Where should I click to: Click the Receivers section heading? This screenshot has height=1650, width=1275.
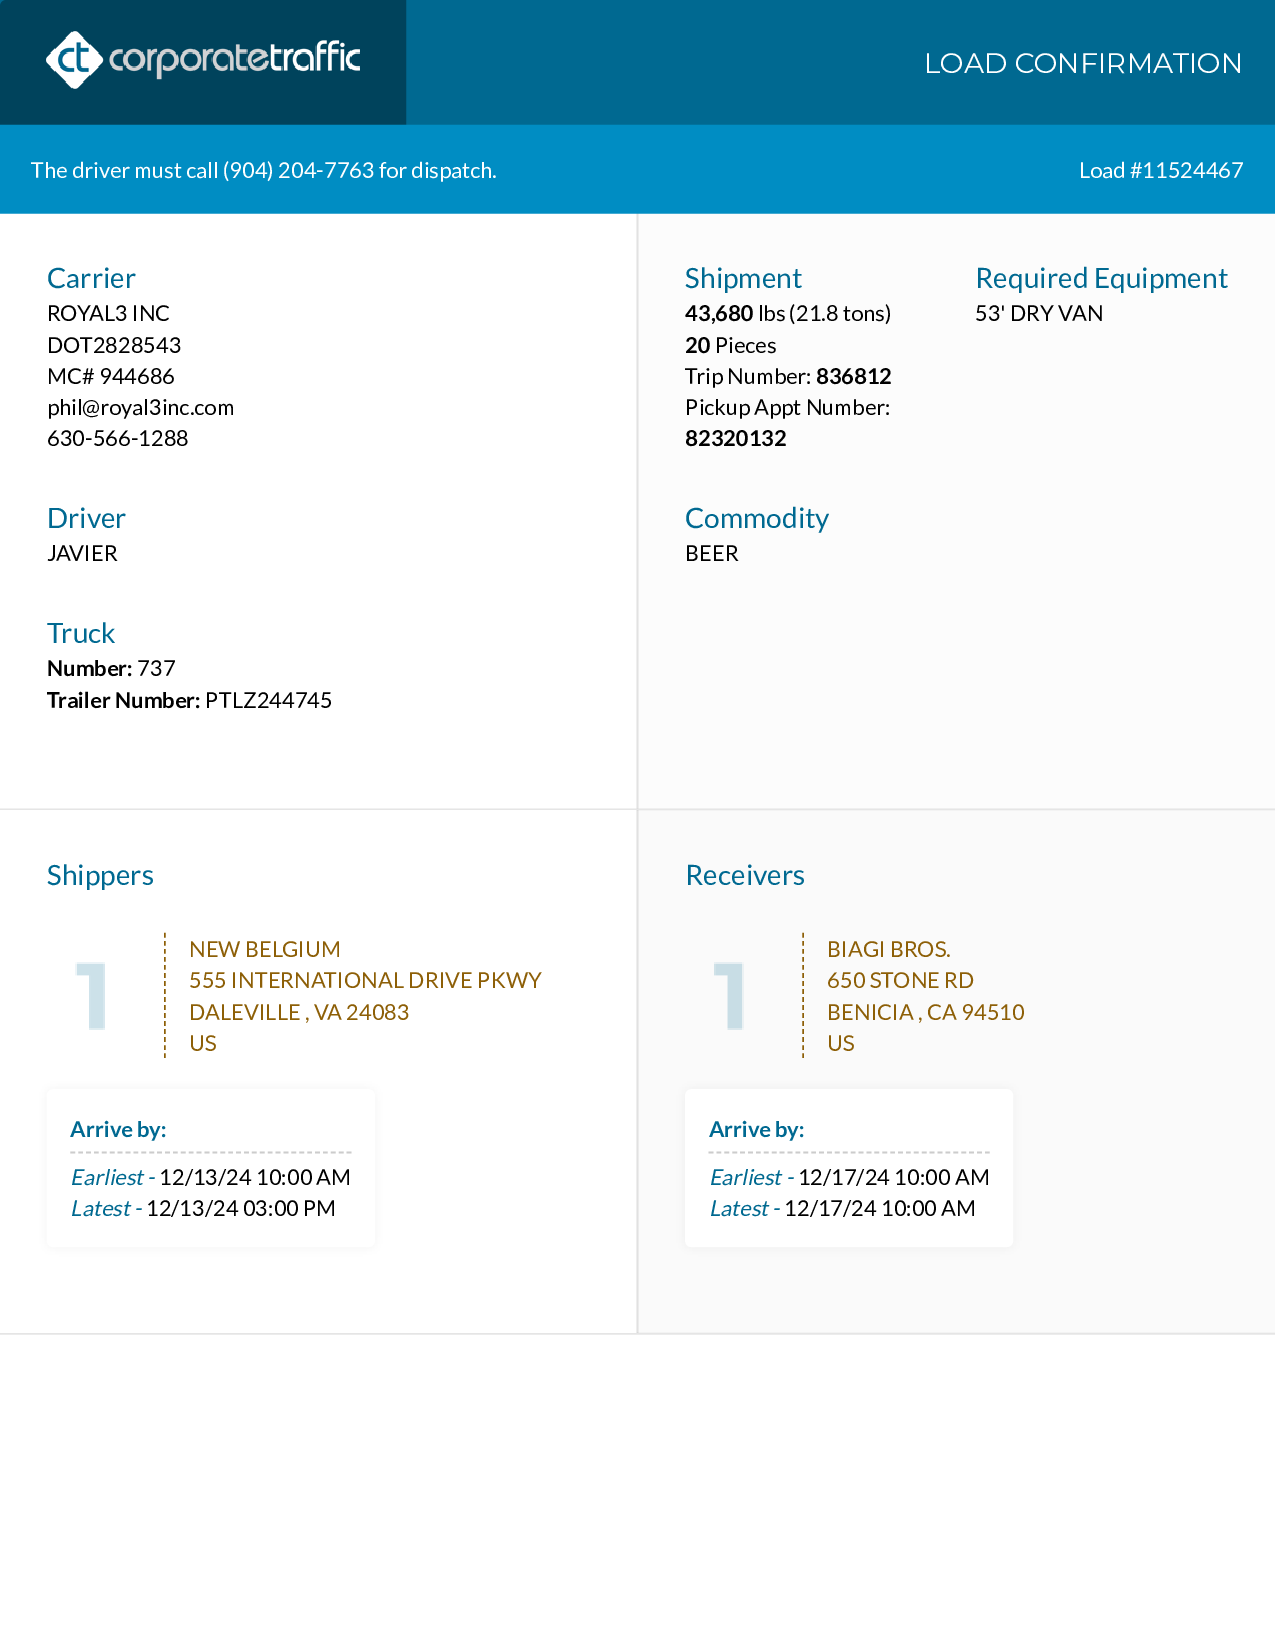pyautogui.click(x=745, y=875)
